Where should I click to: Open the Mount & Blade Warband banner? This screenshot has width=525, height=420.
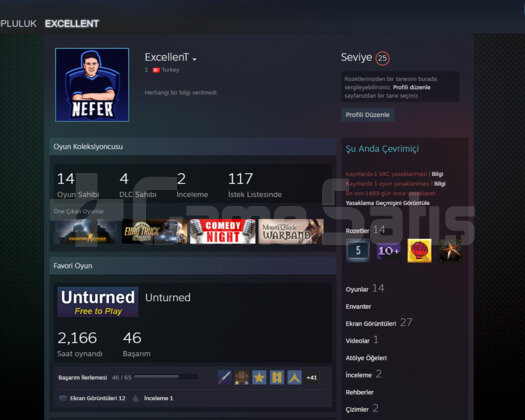click(291, 231)
